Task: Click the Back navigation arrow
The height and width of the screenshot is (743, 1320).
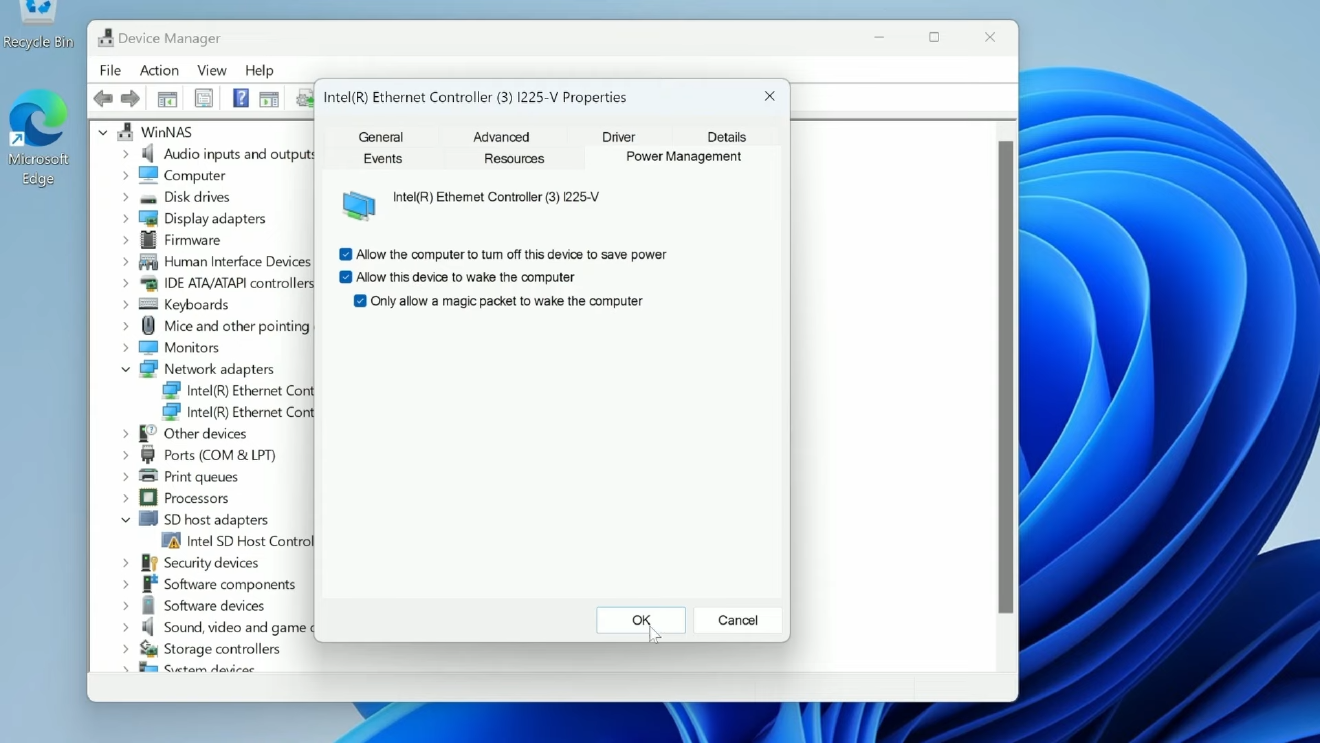Action: [102, 98]
